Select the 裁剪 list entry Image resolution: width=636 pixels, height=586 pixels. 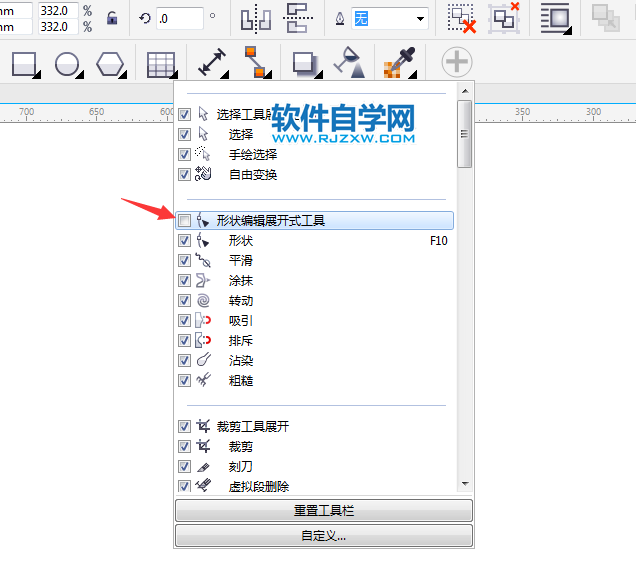pos(315,446)
